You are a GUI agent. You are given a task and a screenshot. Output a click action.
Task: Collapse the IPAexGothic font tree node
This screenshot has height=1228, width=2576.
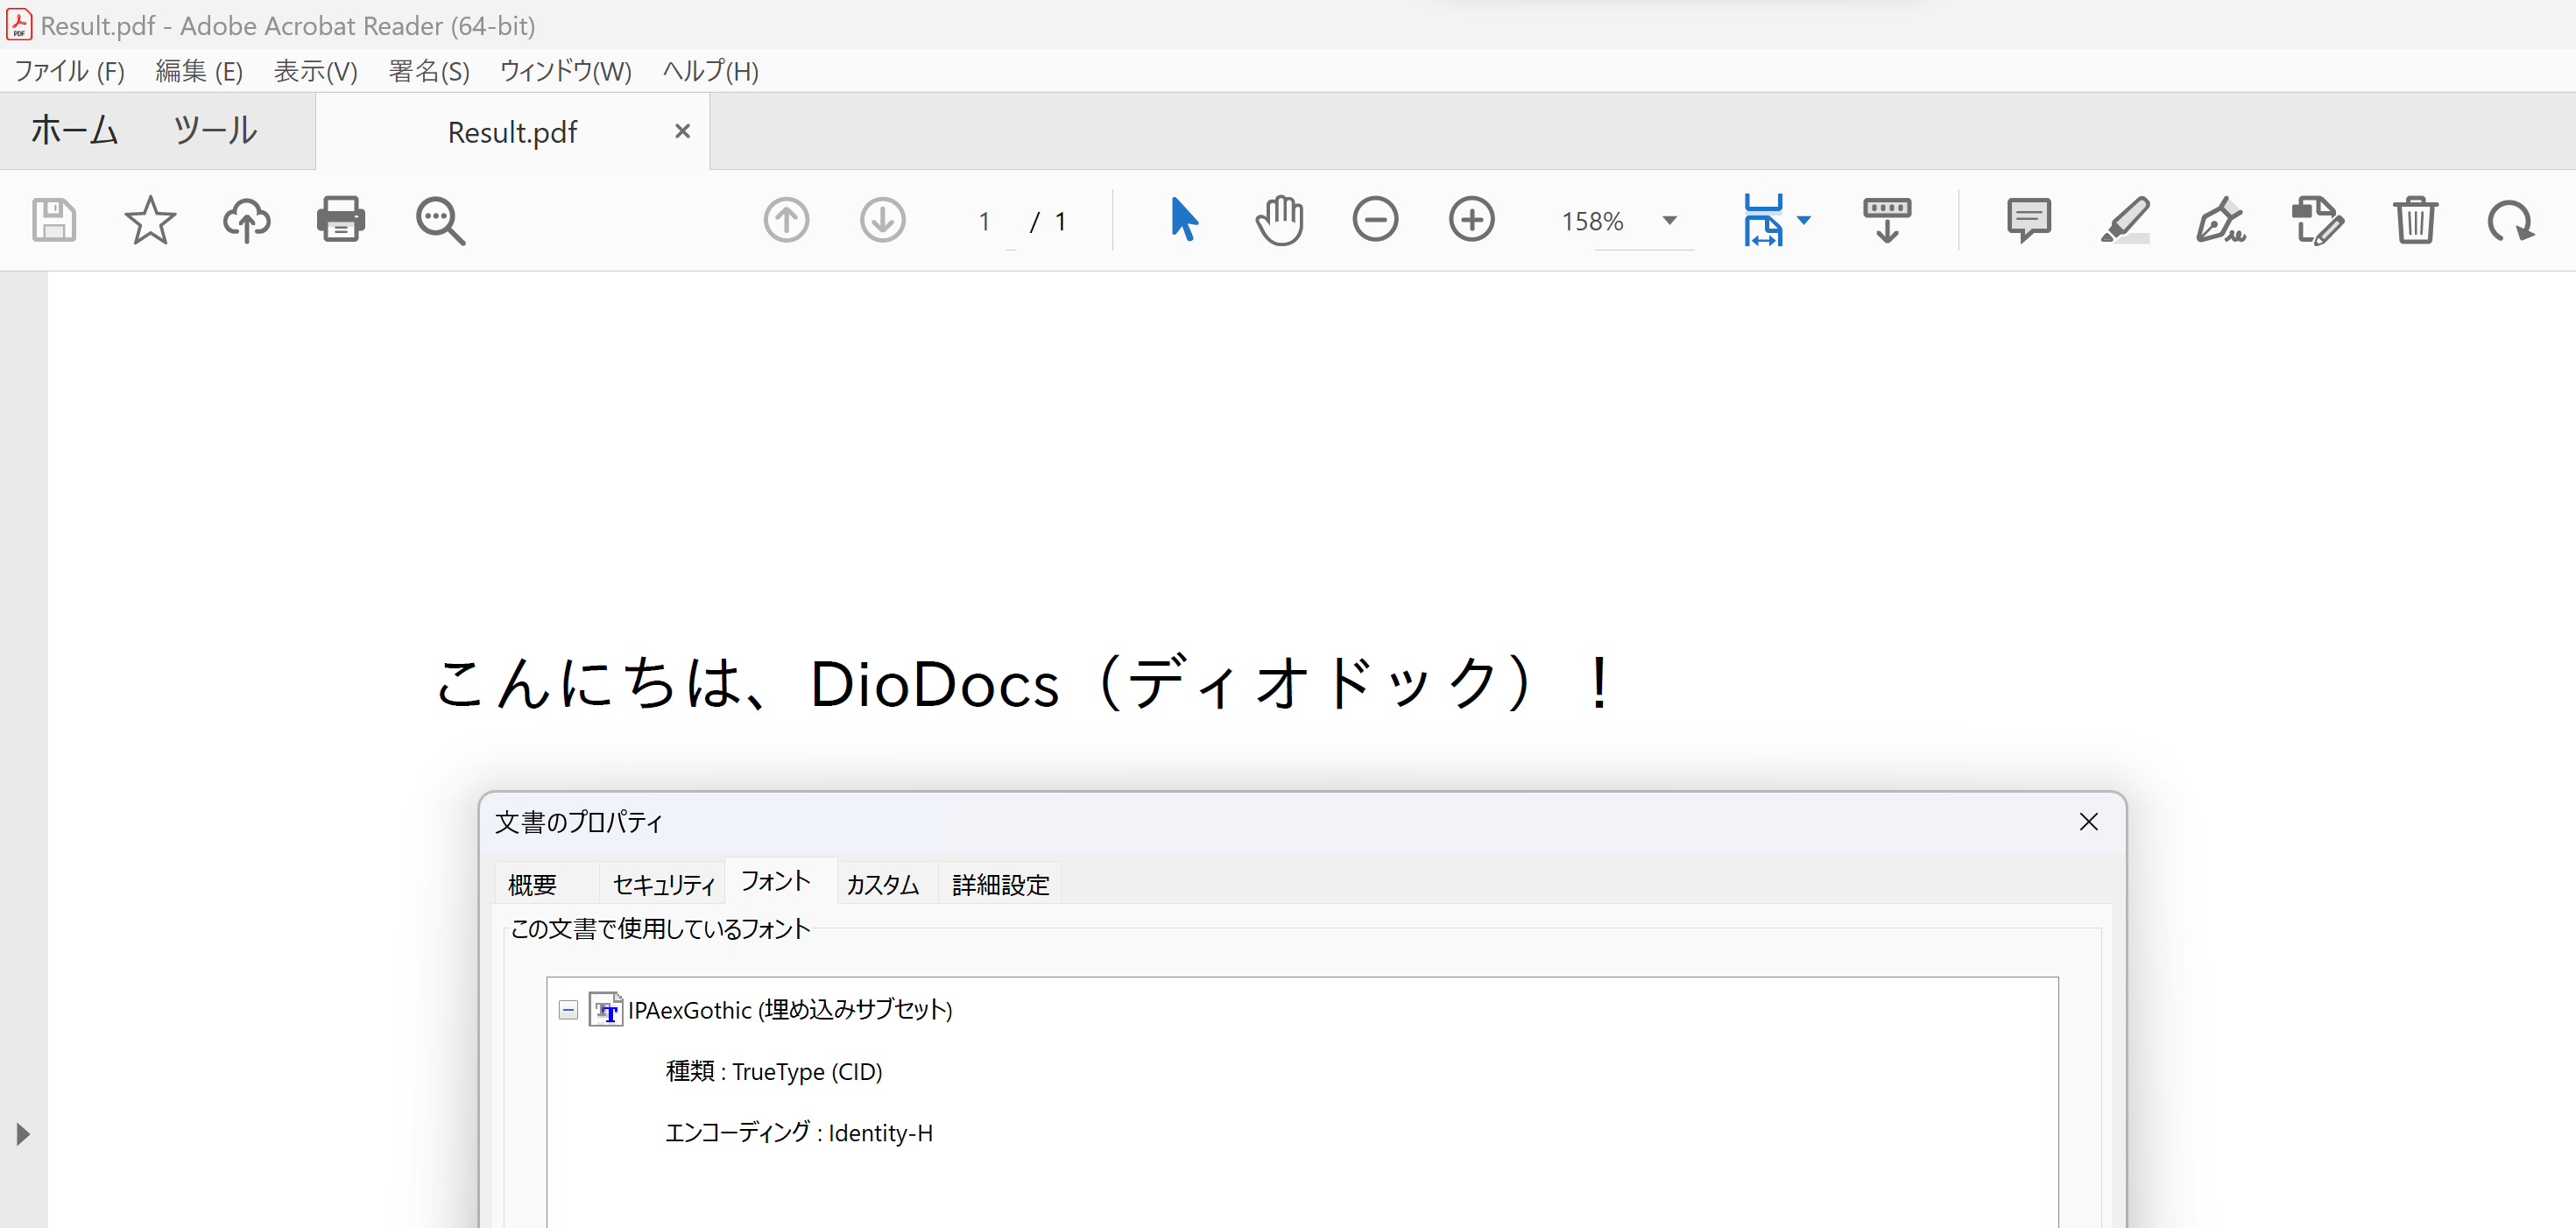568,1010
